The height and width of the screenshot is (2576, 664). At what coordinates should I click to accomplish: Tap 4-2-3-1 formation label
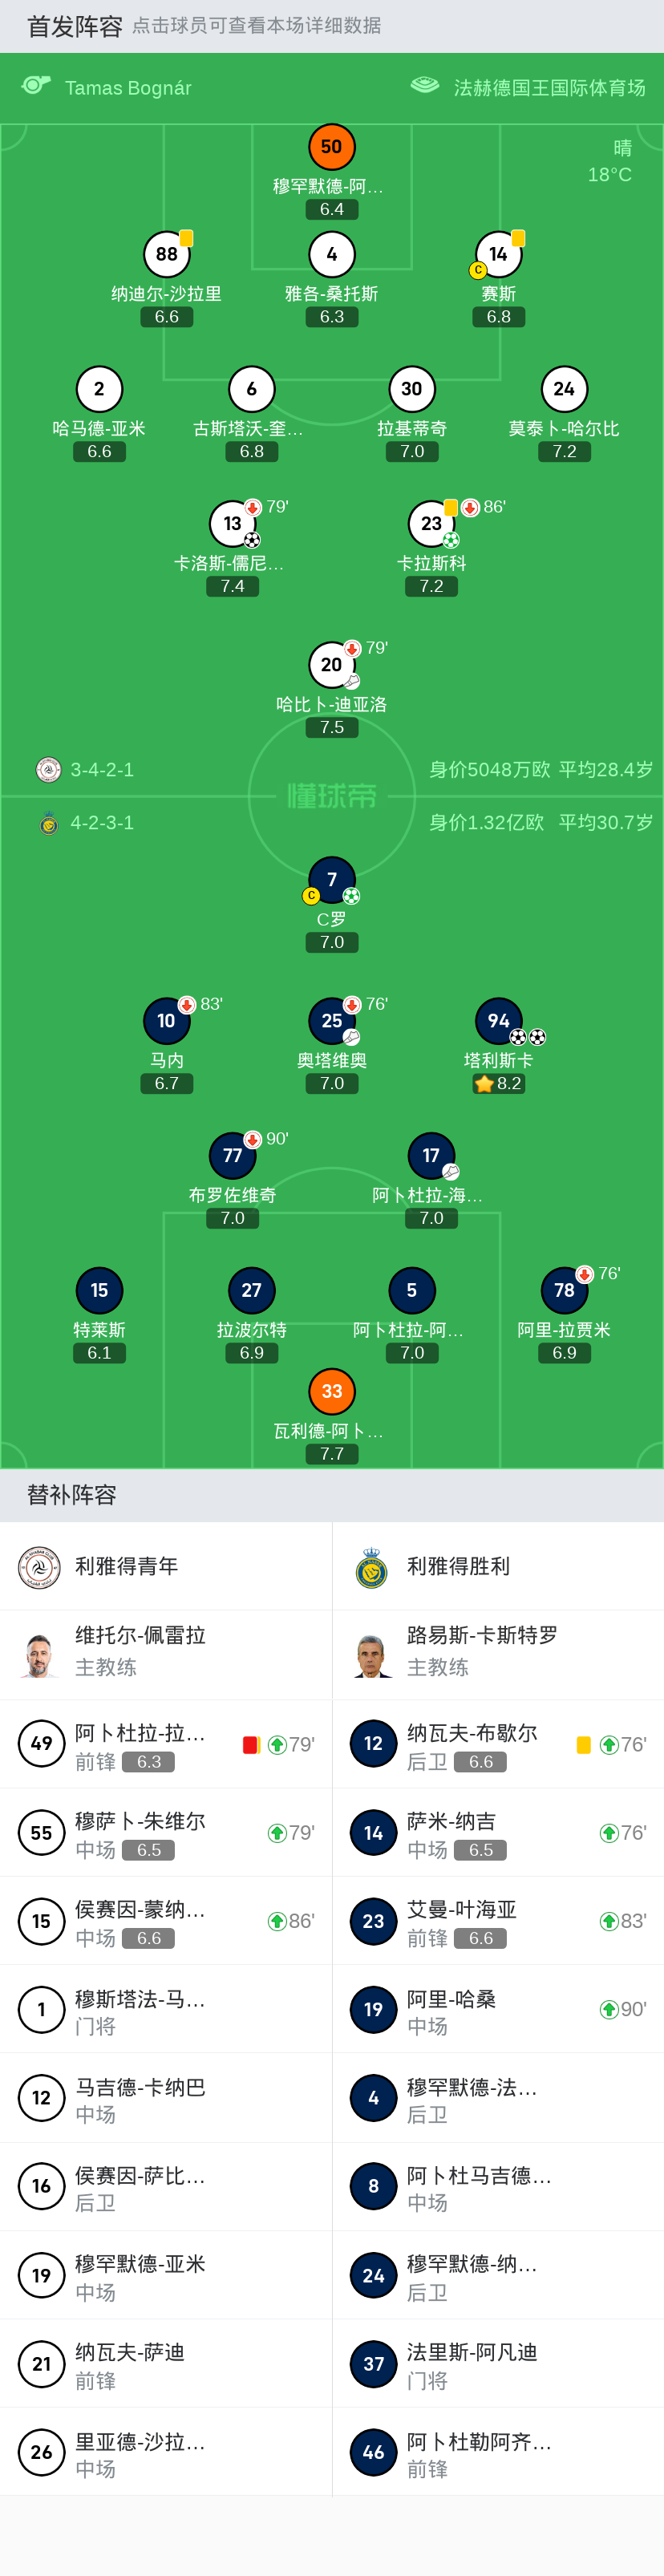pos(101,823)
